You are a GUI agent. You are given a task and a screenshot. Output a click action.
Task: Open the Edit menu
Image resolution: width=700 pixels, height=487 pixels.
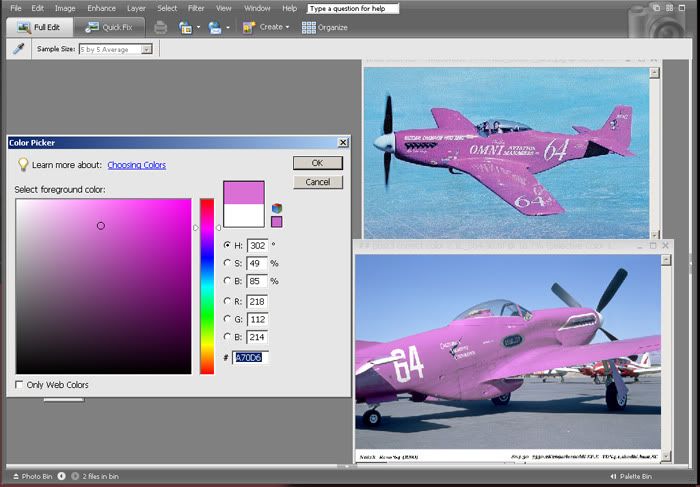[x=38, y=8]
